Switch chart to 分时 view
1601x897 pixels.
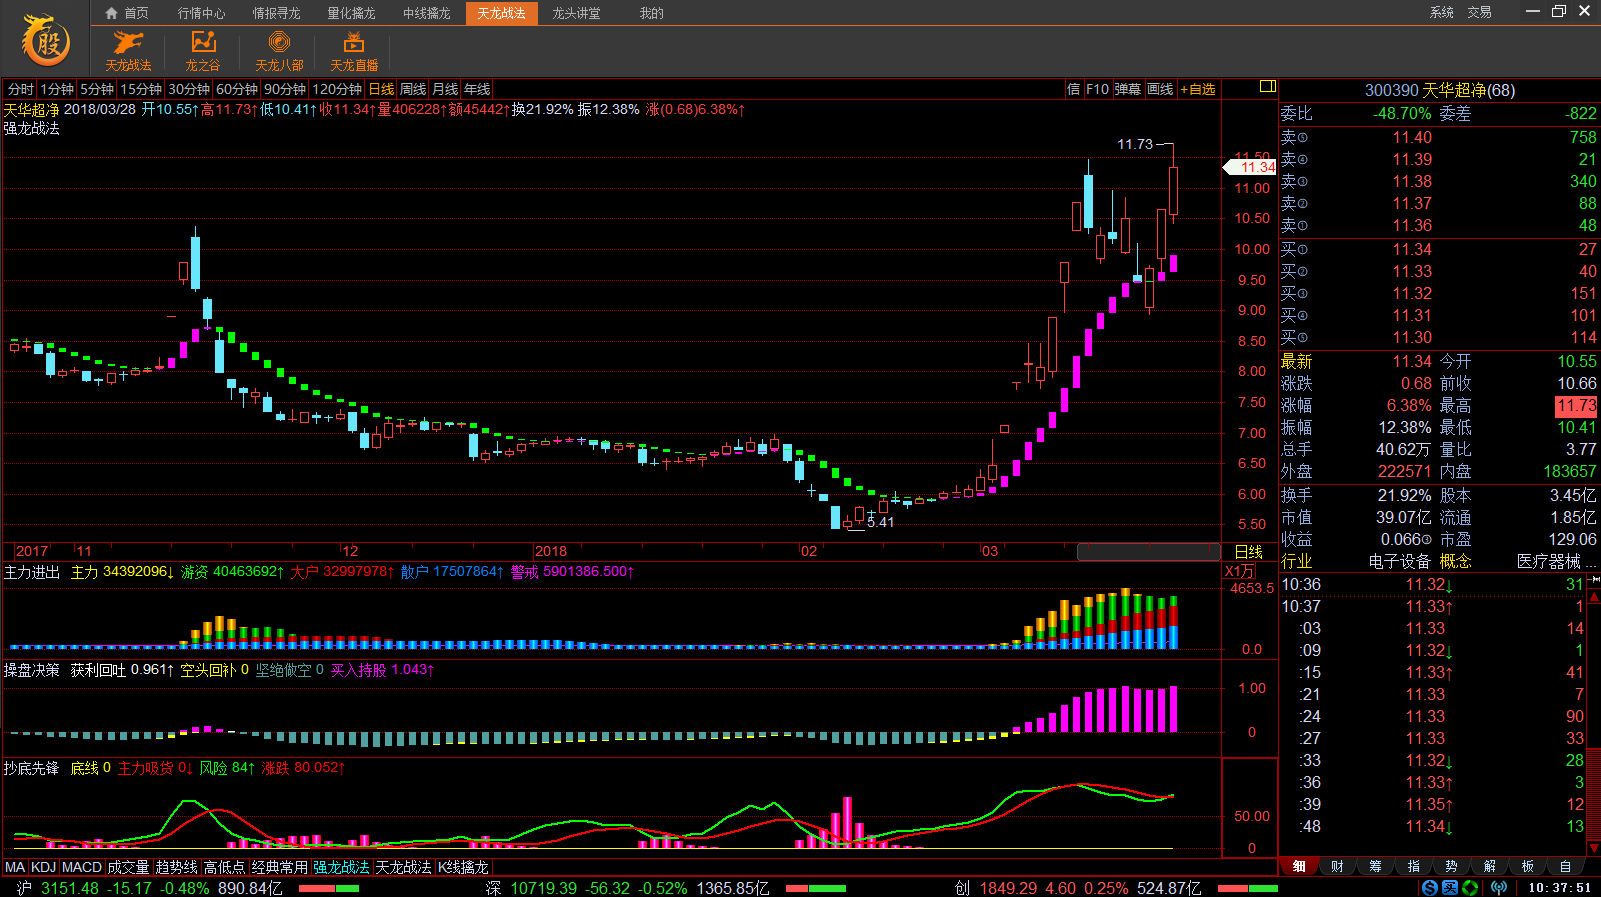coord(21,89)
